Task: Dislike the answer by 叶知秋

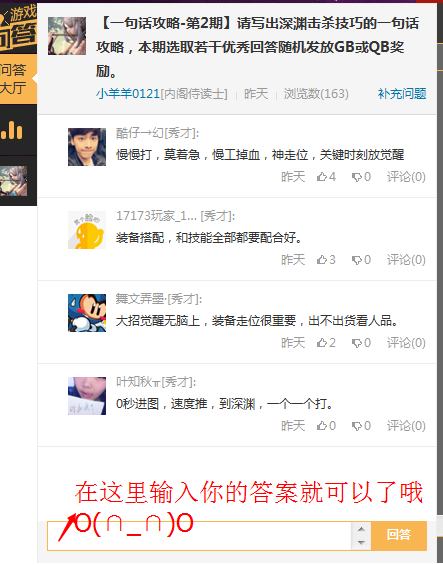Action: [361, 426]
